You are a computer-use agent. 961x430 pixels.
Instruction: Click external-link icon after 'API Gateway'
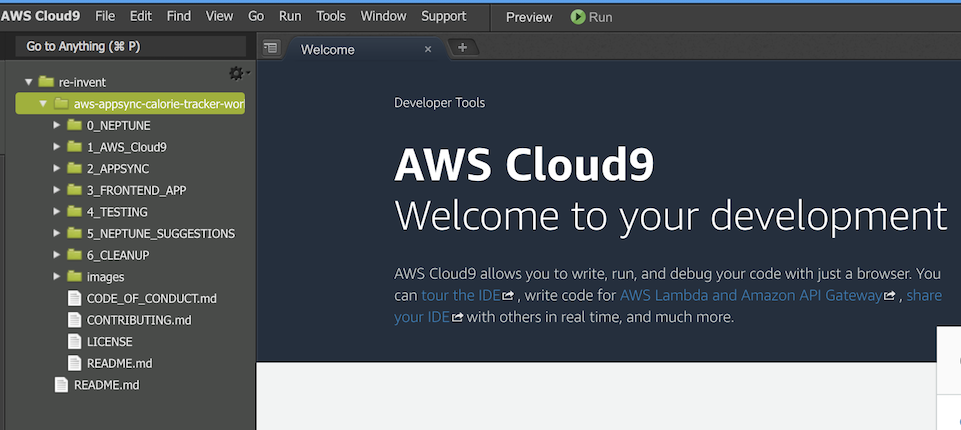[x=889, y=296]
